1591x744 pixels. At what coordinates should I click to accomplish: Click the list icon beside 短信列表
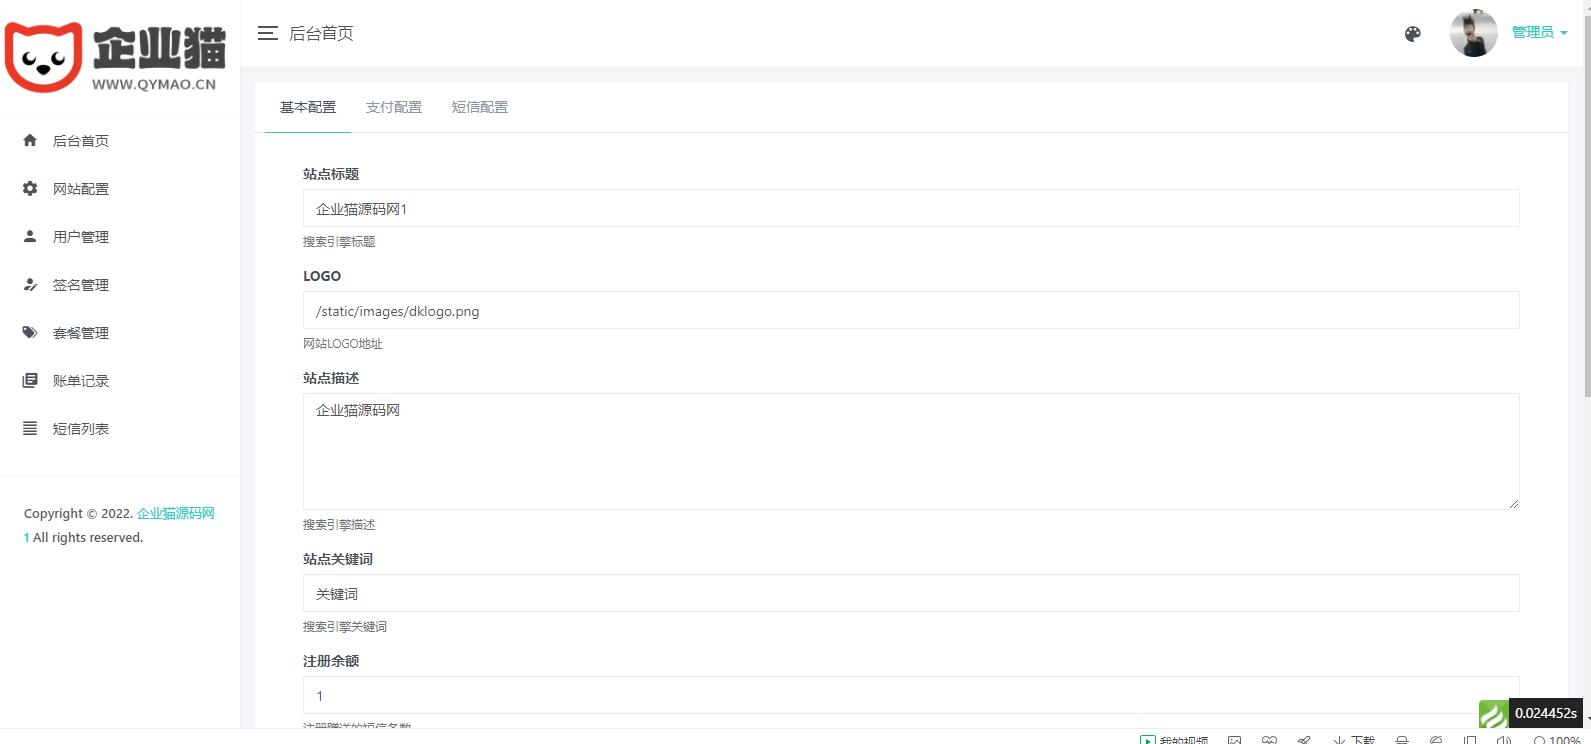tap(30, 428)
